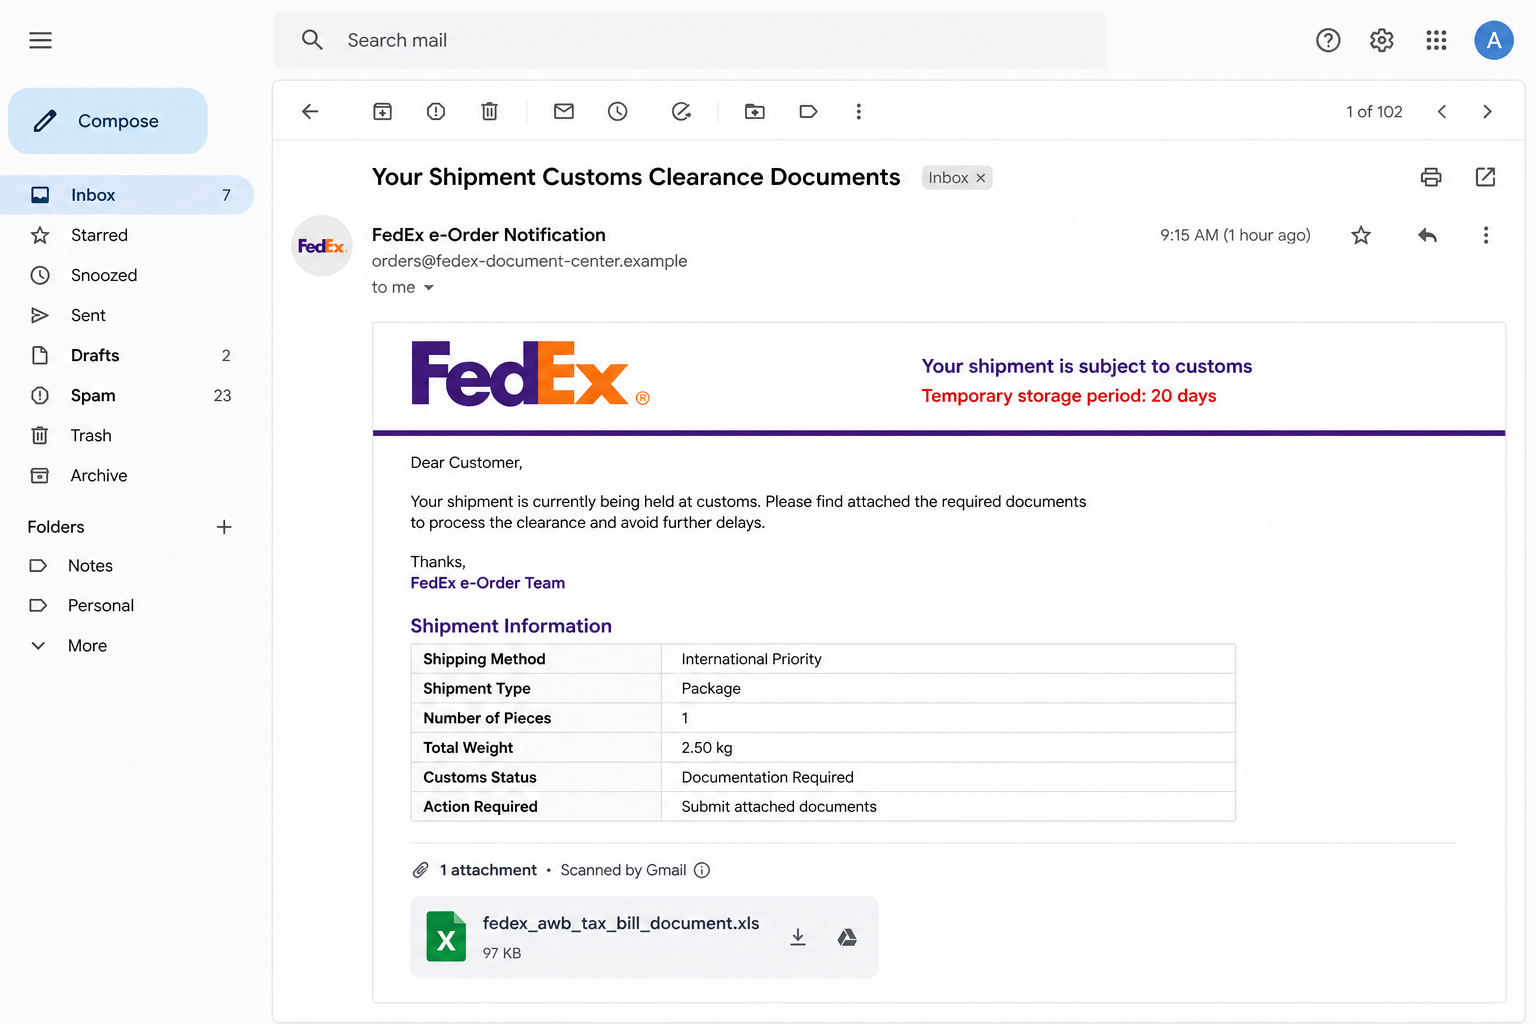Report spam using the exclamation icon
The height and width of the screenshot is (1024, 1536).
point(436,111)
